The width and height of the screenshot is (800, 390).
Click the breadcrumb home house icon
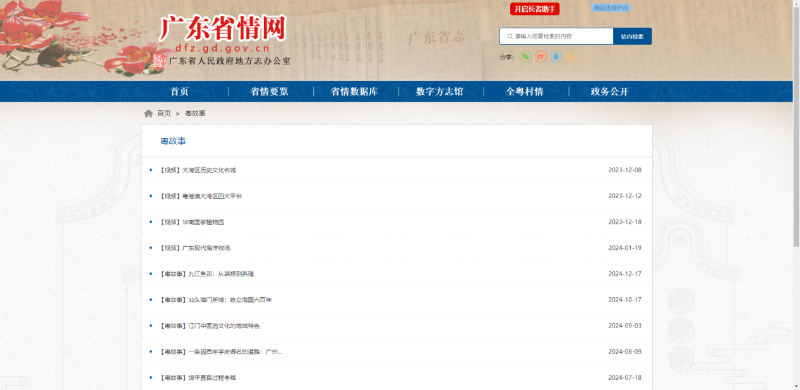148,113
